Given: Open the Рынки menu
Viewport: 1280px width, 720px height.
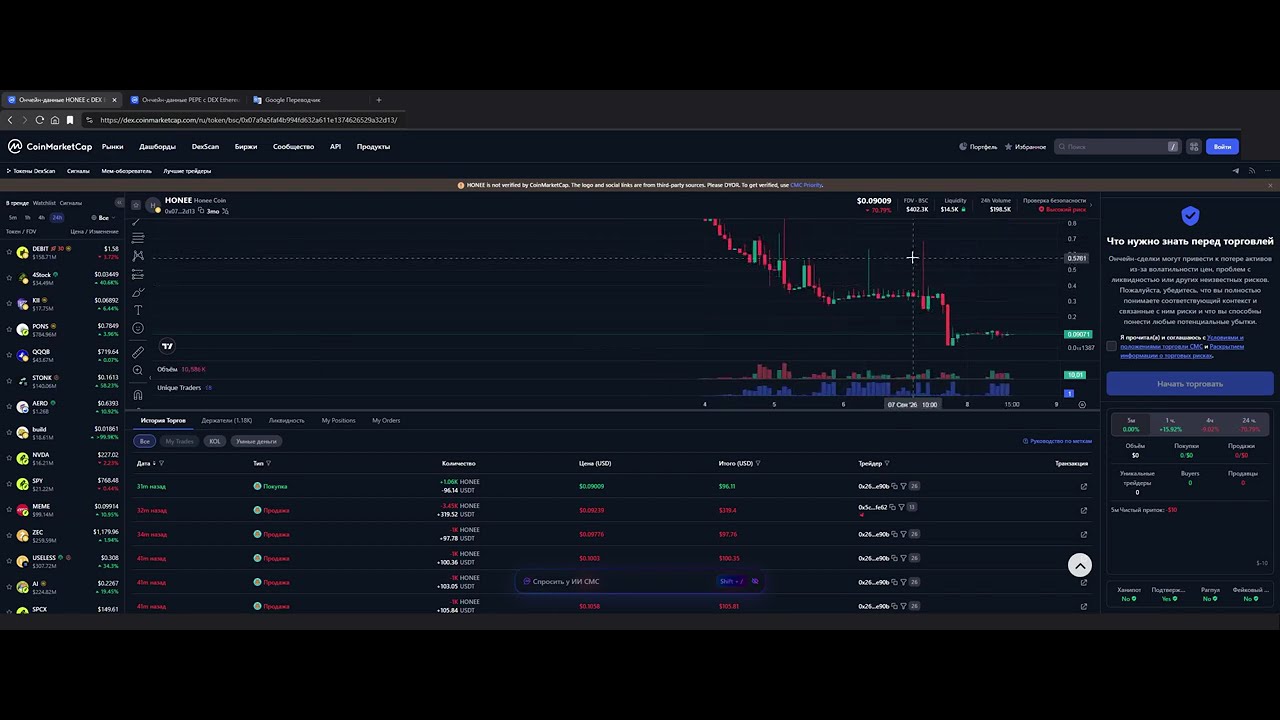Looking at the screenshot, I should point(112,147).
